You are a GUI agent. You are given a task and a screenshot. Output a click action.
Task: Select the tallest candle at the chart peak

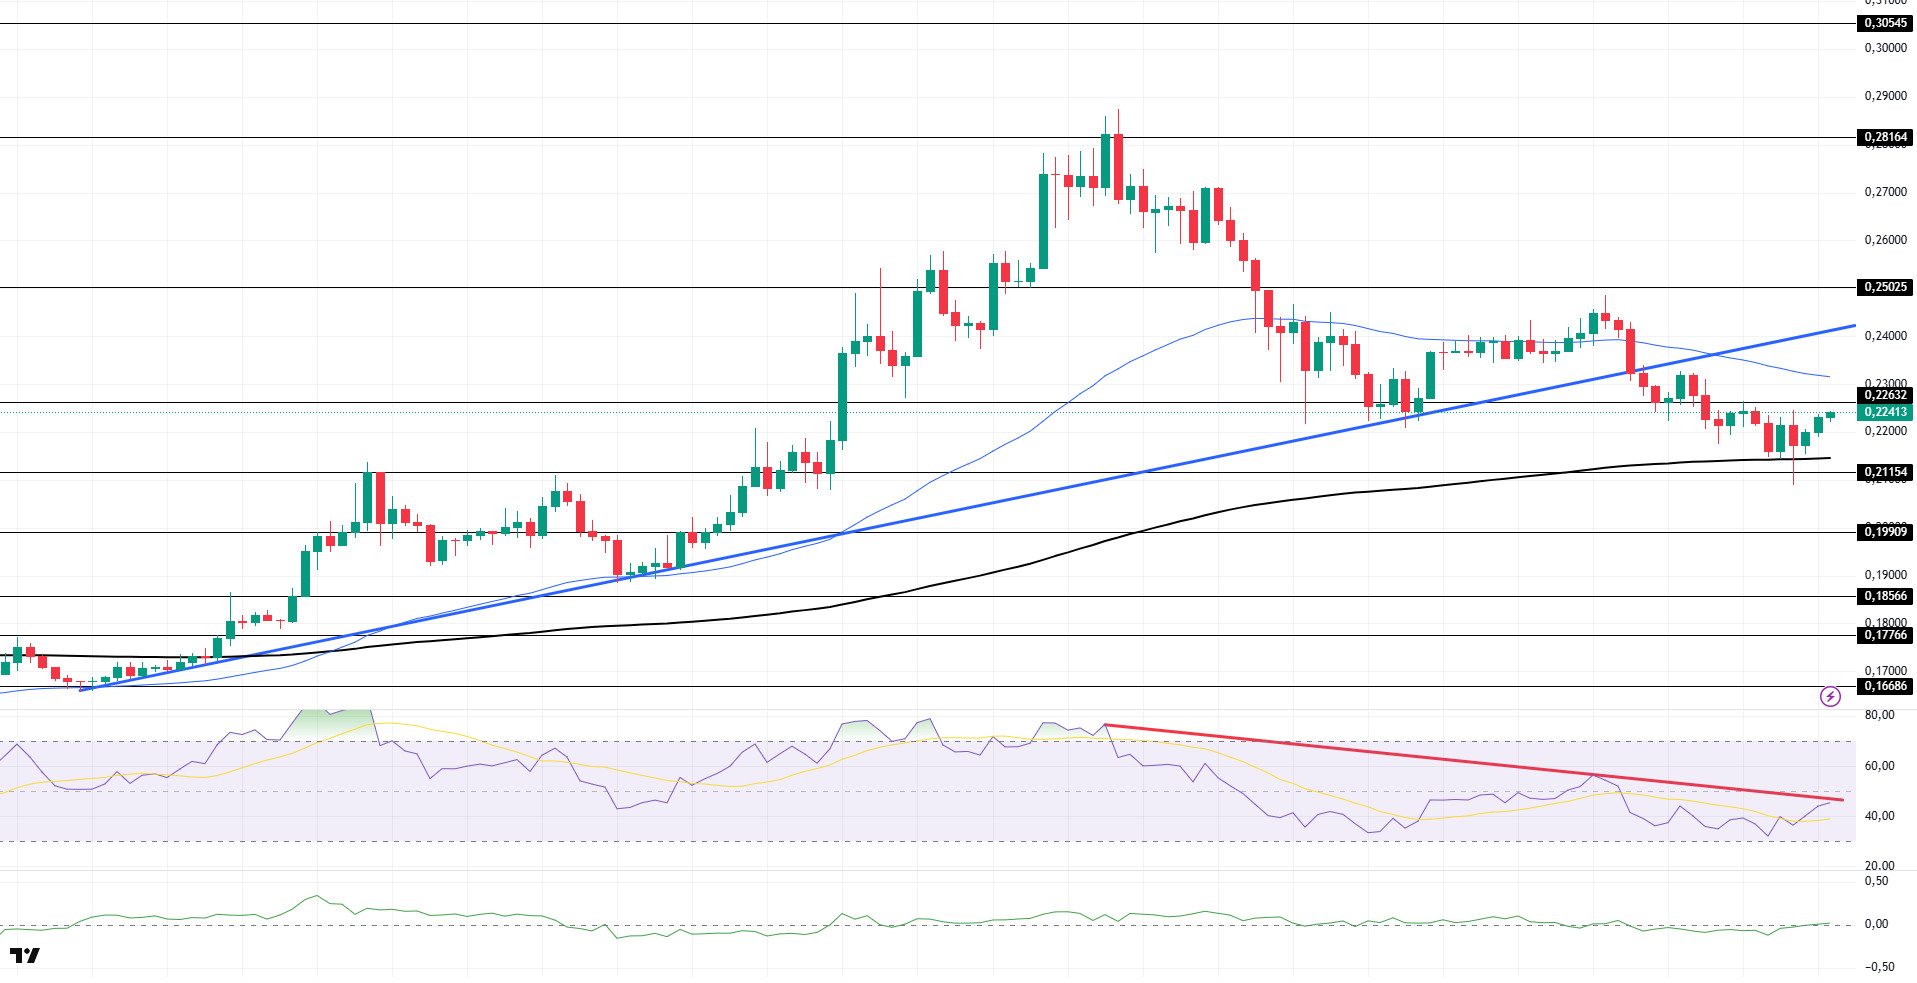click(x=1118, y=167)
